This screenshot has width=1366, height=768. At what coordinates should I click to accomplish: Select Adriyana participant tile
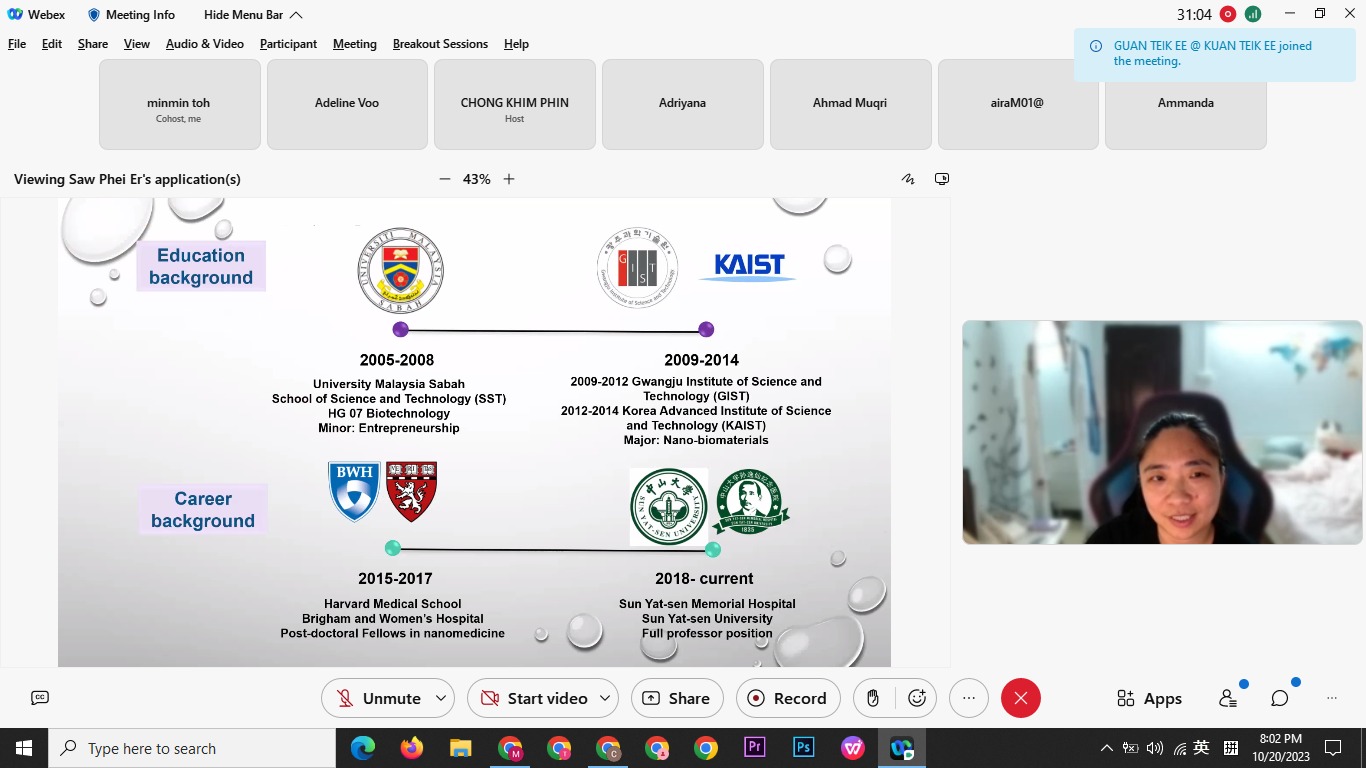coord(683,104)
